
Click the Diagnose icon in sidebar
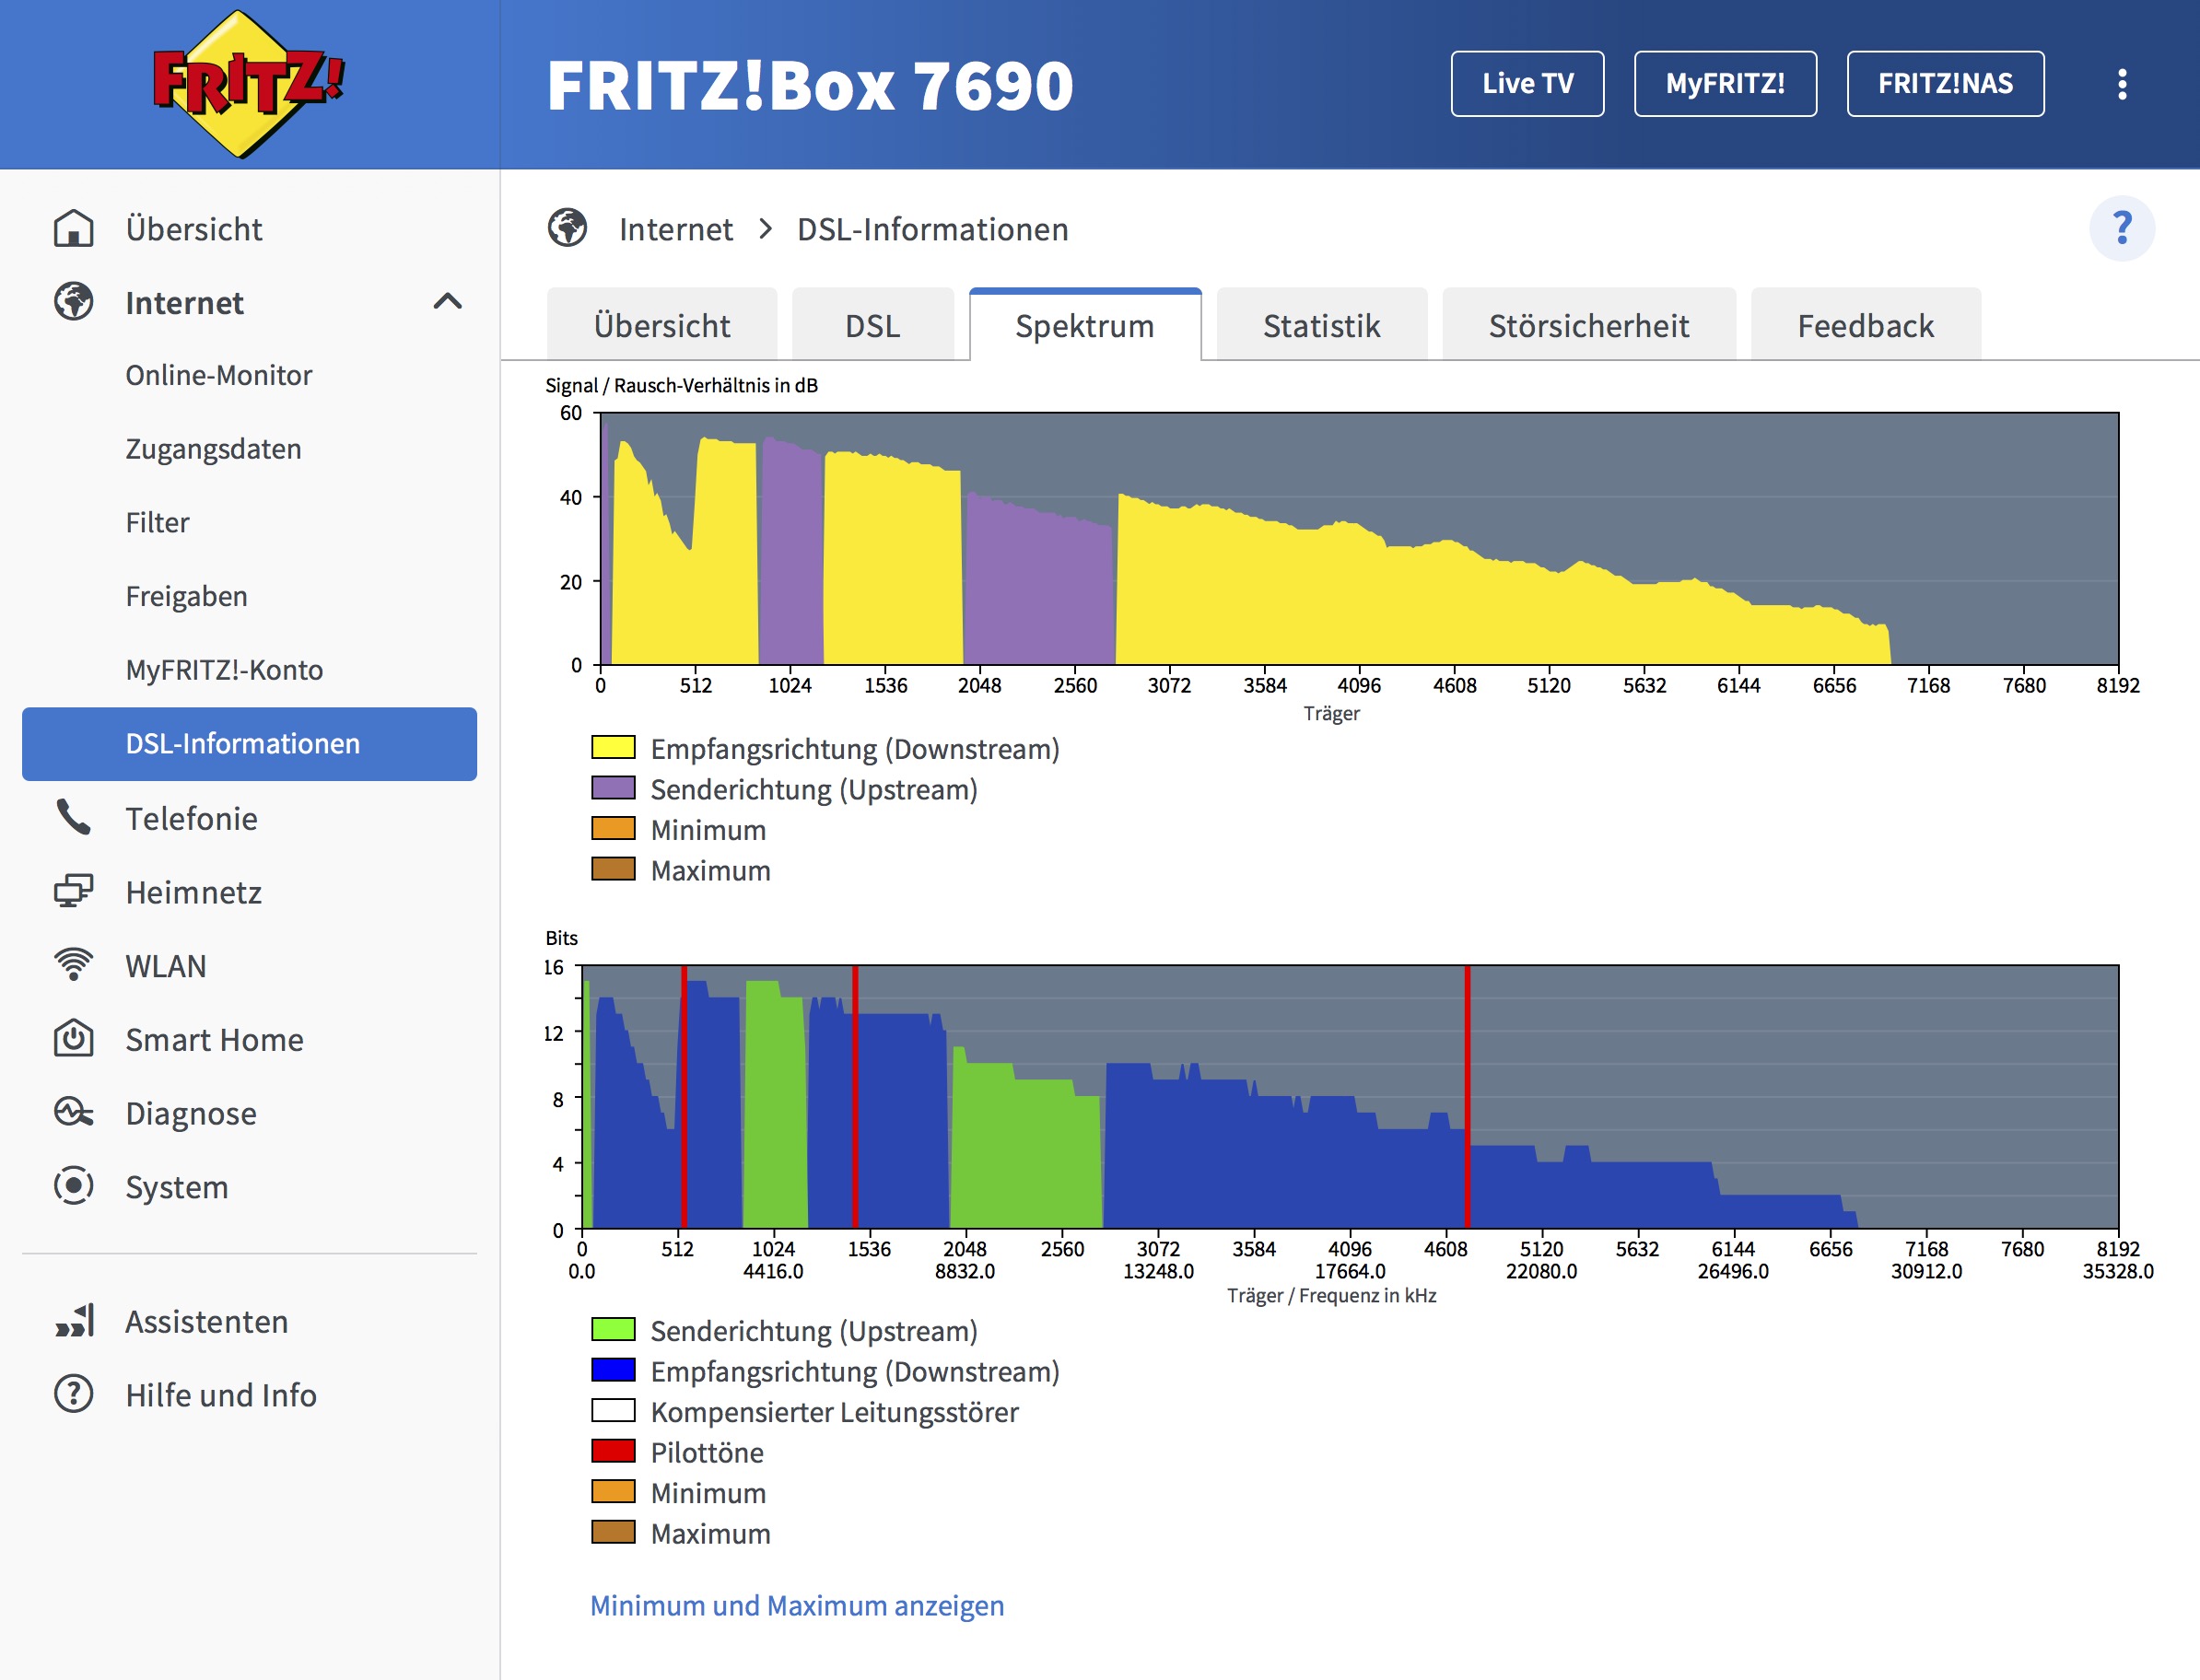tap(73, 1112)
